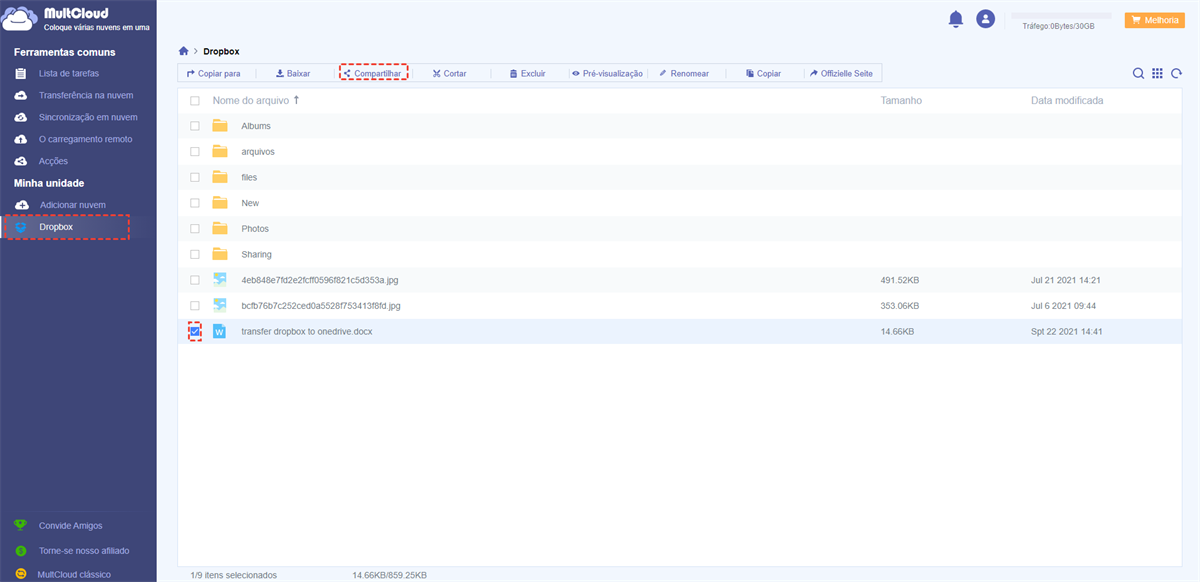1200x582 pixels.
Task: Check the 4eb848e7fd2e2fcff0596f821c5d353a.jpg checkbox
Action: coord(195,280)
